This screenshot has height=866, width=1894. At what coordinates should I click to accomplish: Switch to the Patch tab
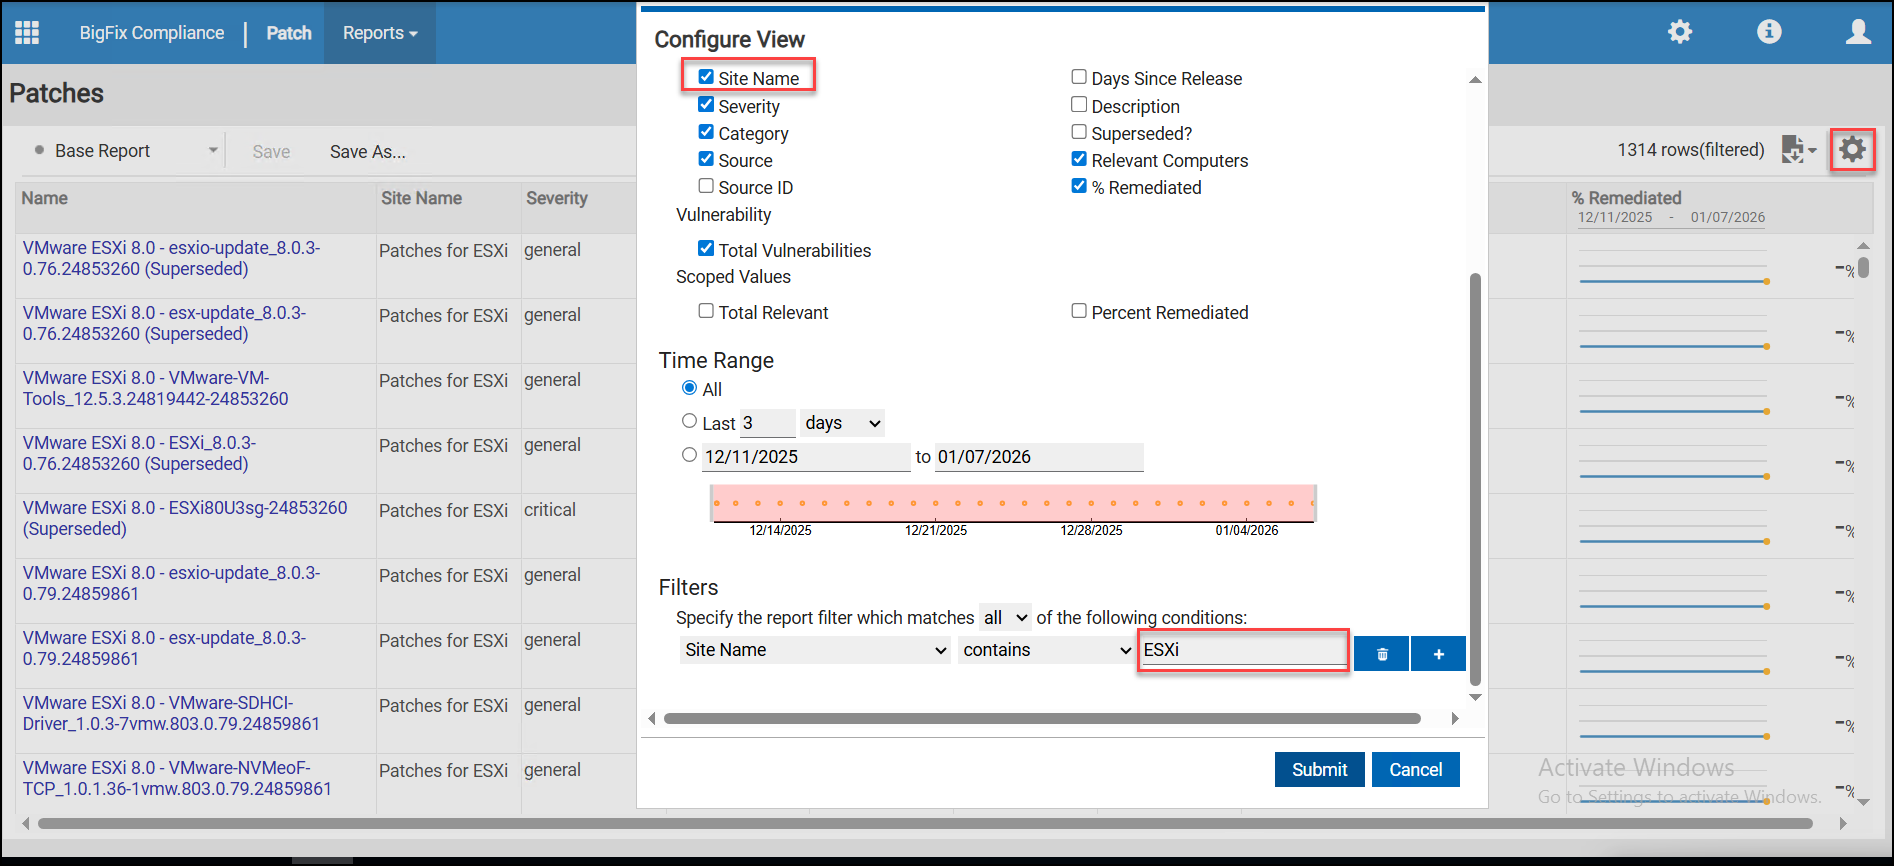click(x=289, y=33)
